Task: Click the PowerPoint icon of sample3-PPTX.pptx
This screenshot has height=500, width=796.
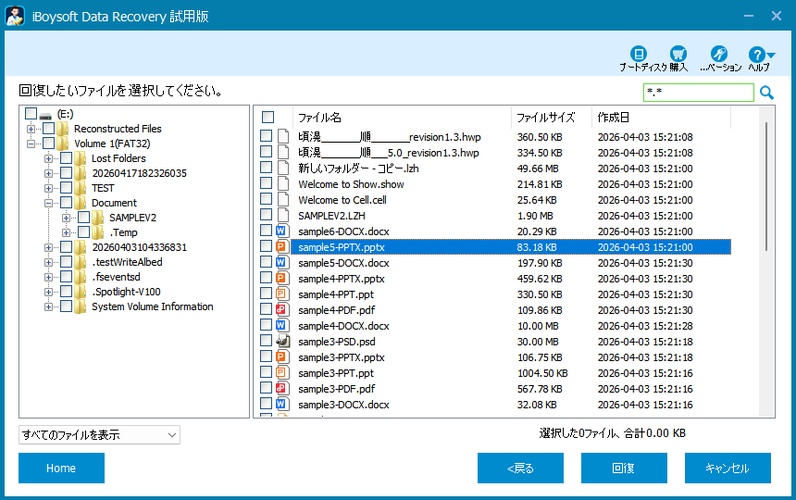Action: [282, 357]
